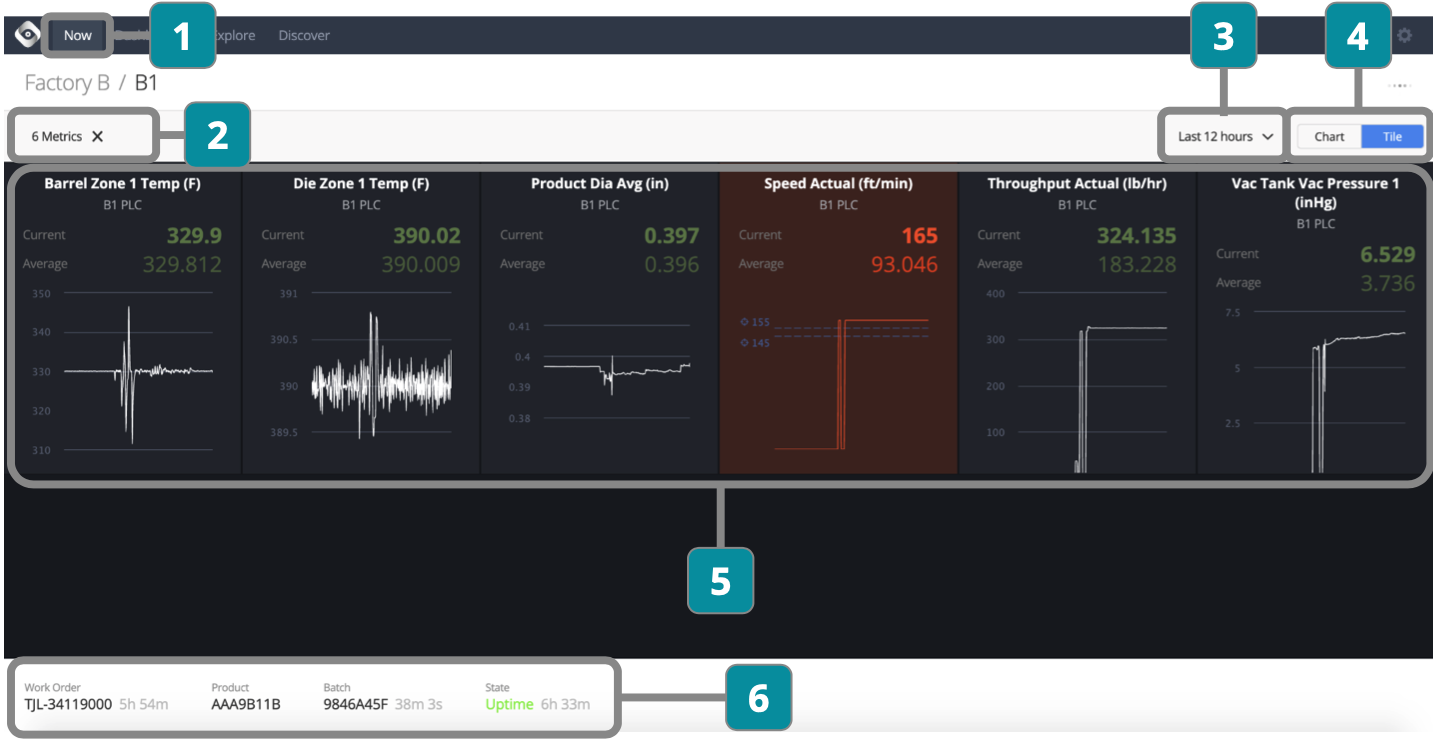Open the ellipsis more options menu
Screen dimensions: 1433x741
(x=1398, y=86)
